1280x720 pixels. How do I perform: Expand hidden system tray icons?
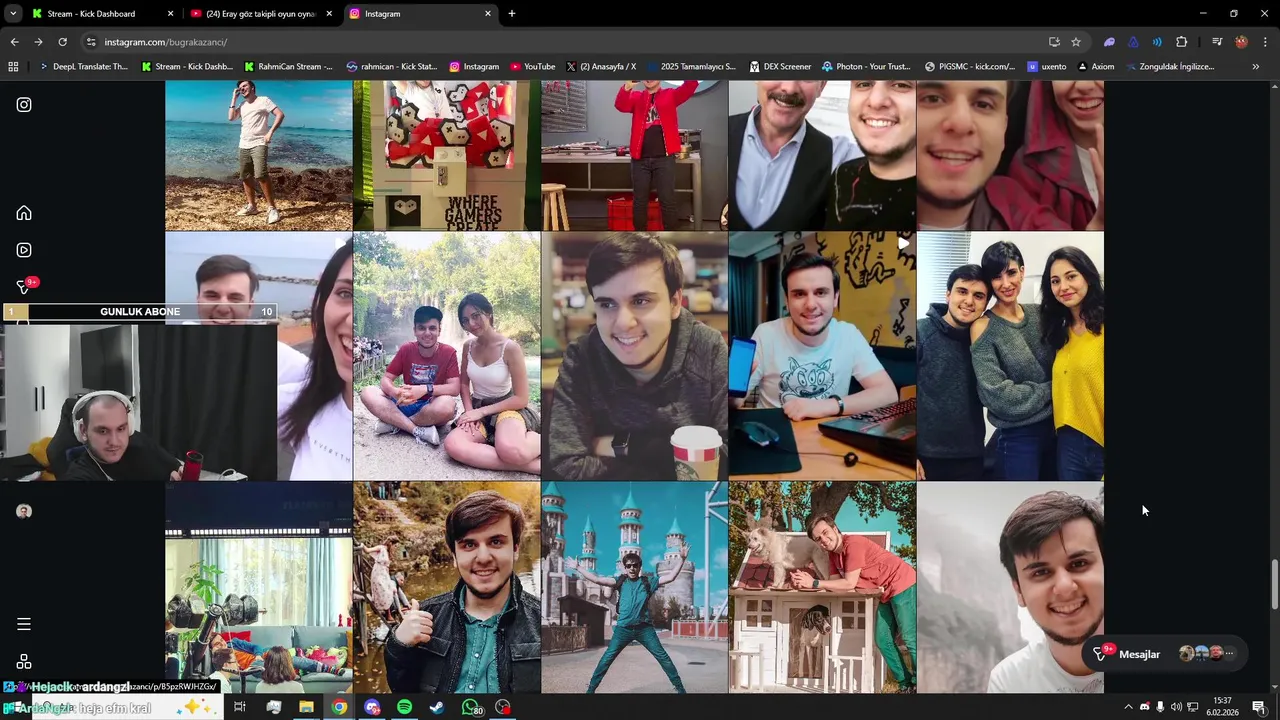pos(1128,707)
